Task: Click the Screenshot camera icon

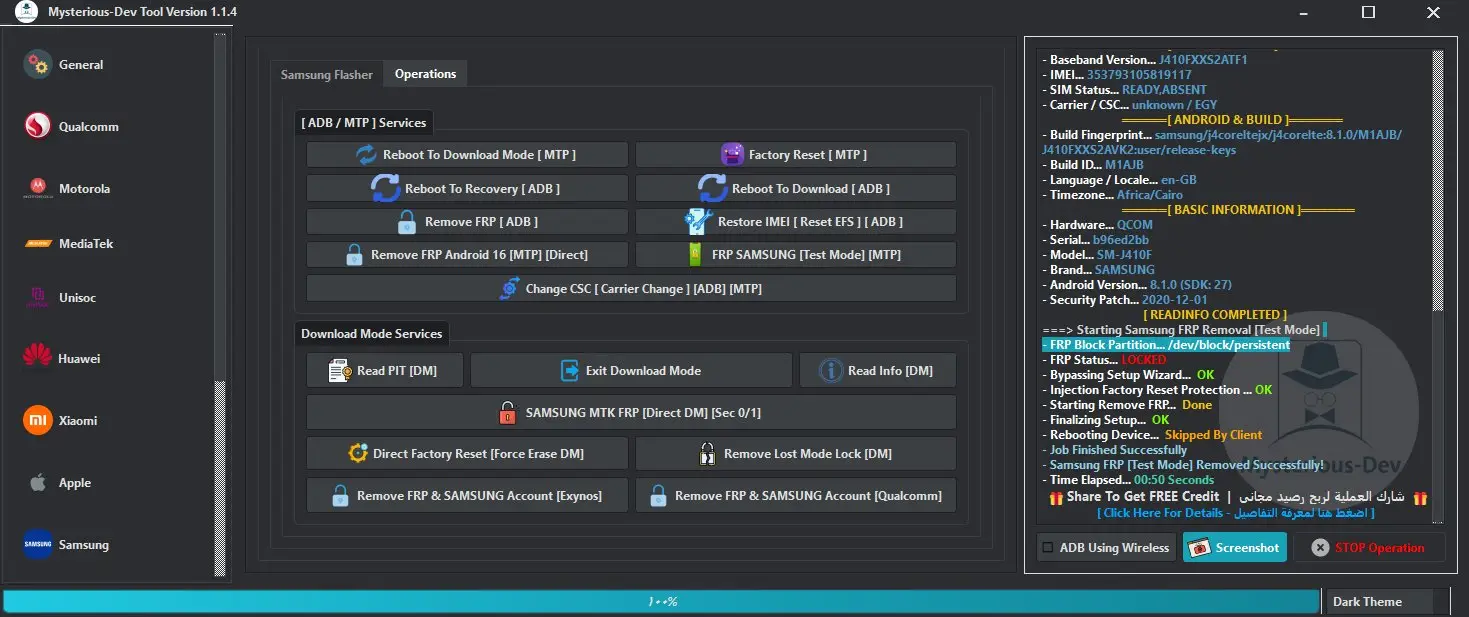Action: tap(1200, 548)
